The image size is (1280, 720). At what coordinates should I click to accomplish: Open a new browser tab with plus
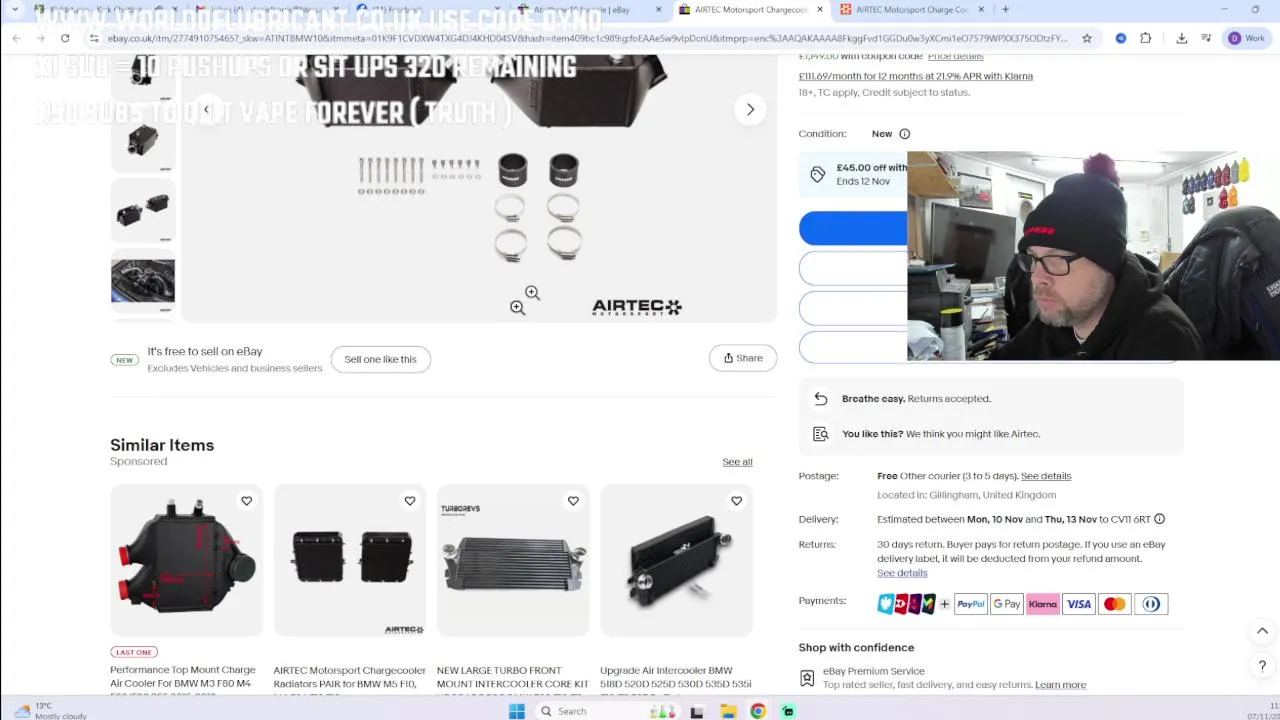pos(1005,10)
